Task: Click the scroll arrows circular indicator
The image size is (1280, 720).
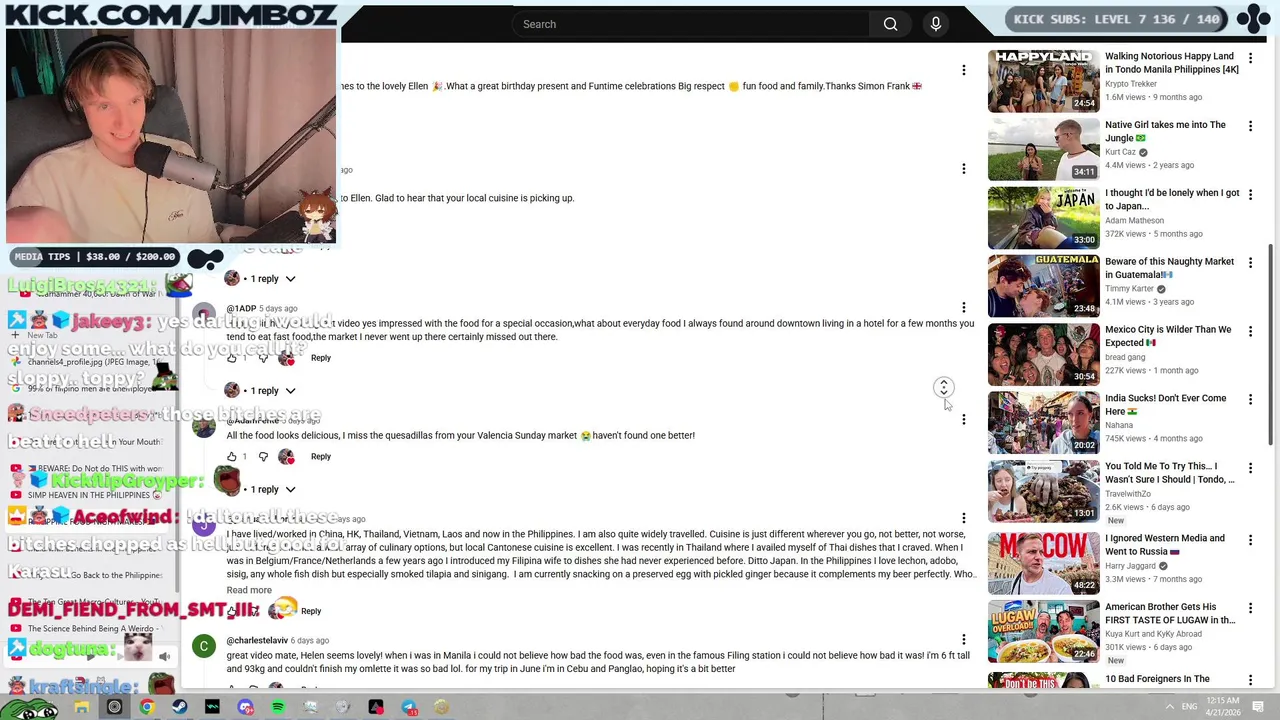Action: tap(943, 387)
